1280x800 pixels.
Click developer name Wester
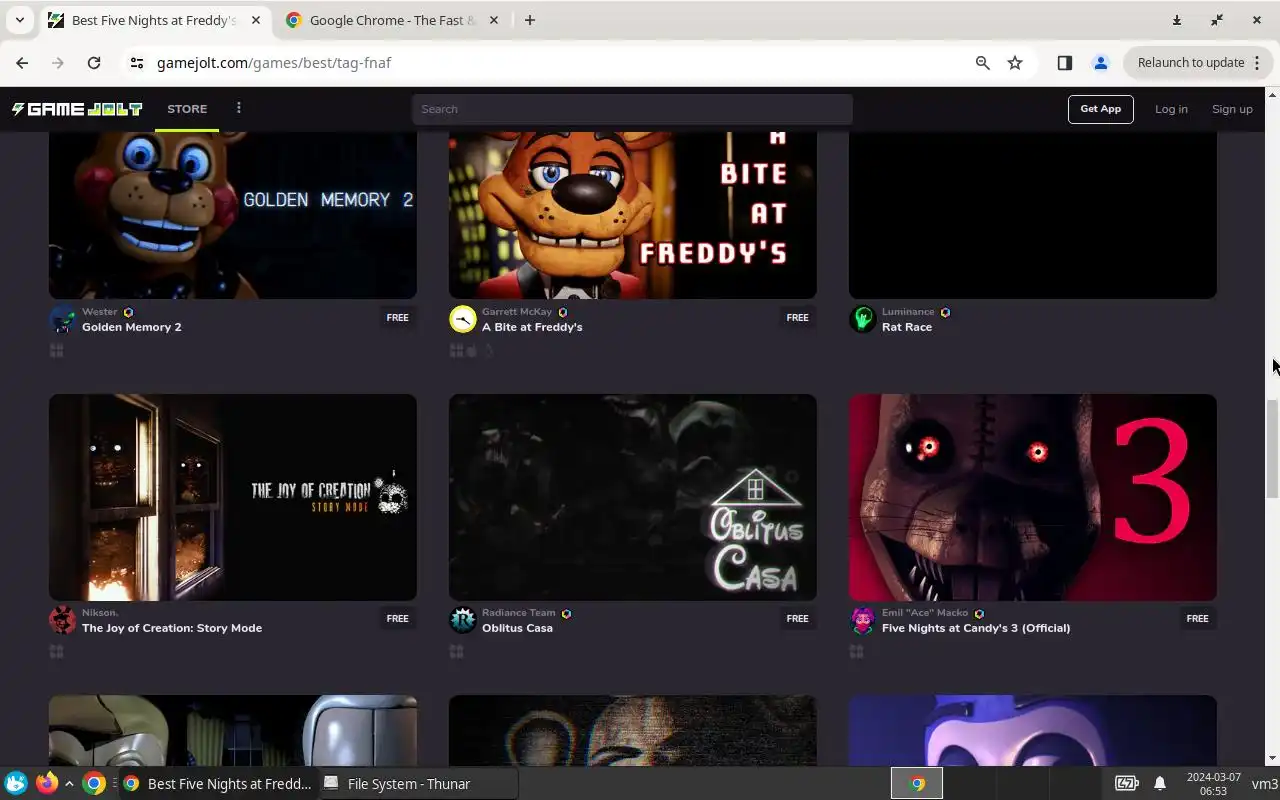pyautogui.click(x=100, y=312)
